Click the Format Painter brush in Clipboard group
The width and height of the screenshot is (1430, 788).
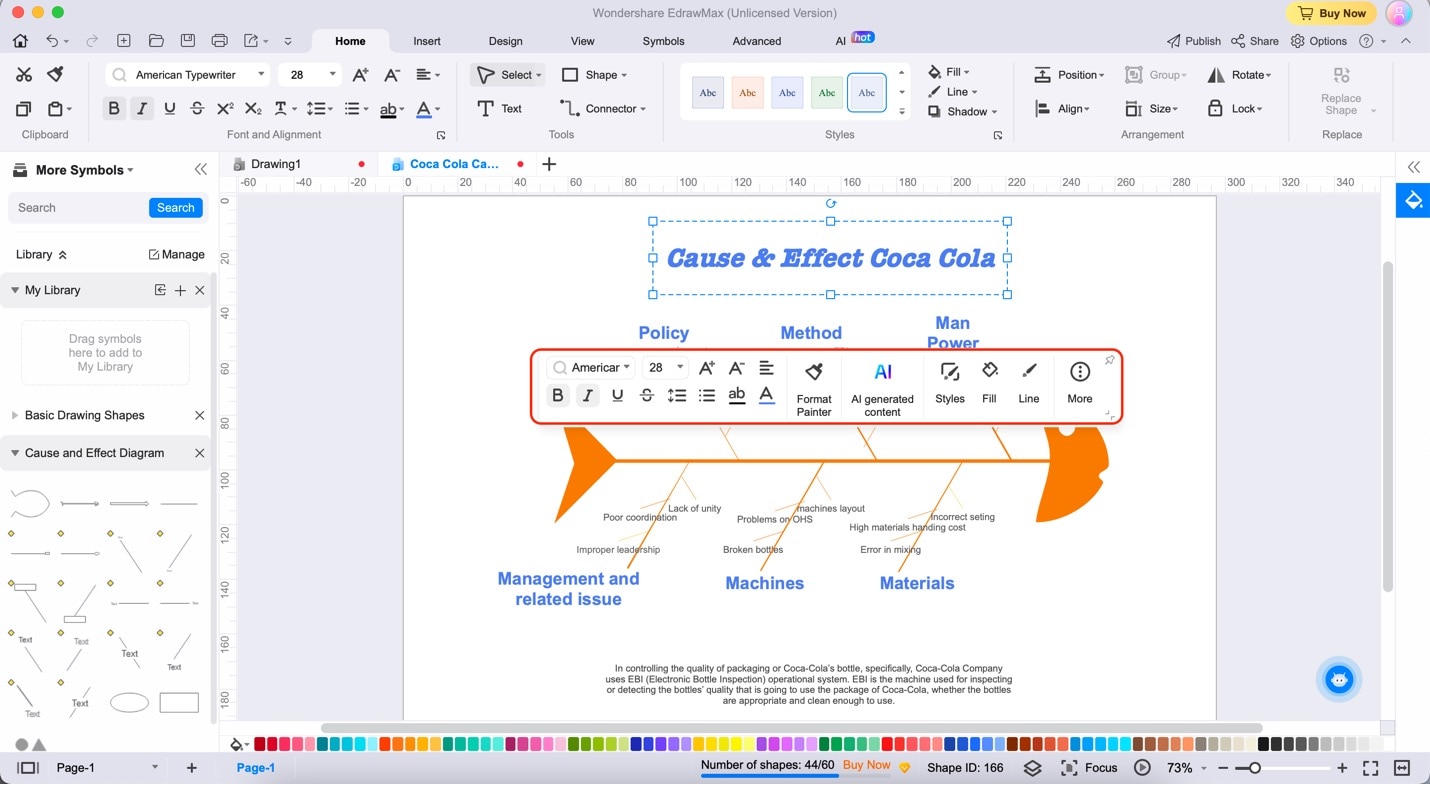[55, 75]
